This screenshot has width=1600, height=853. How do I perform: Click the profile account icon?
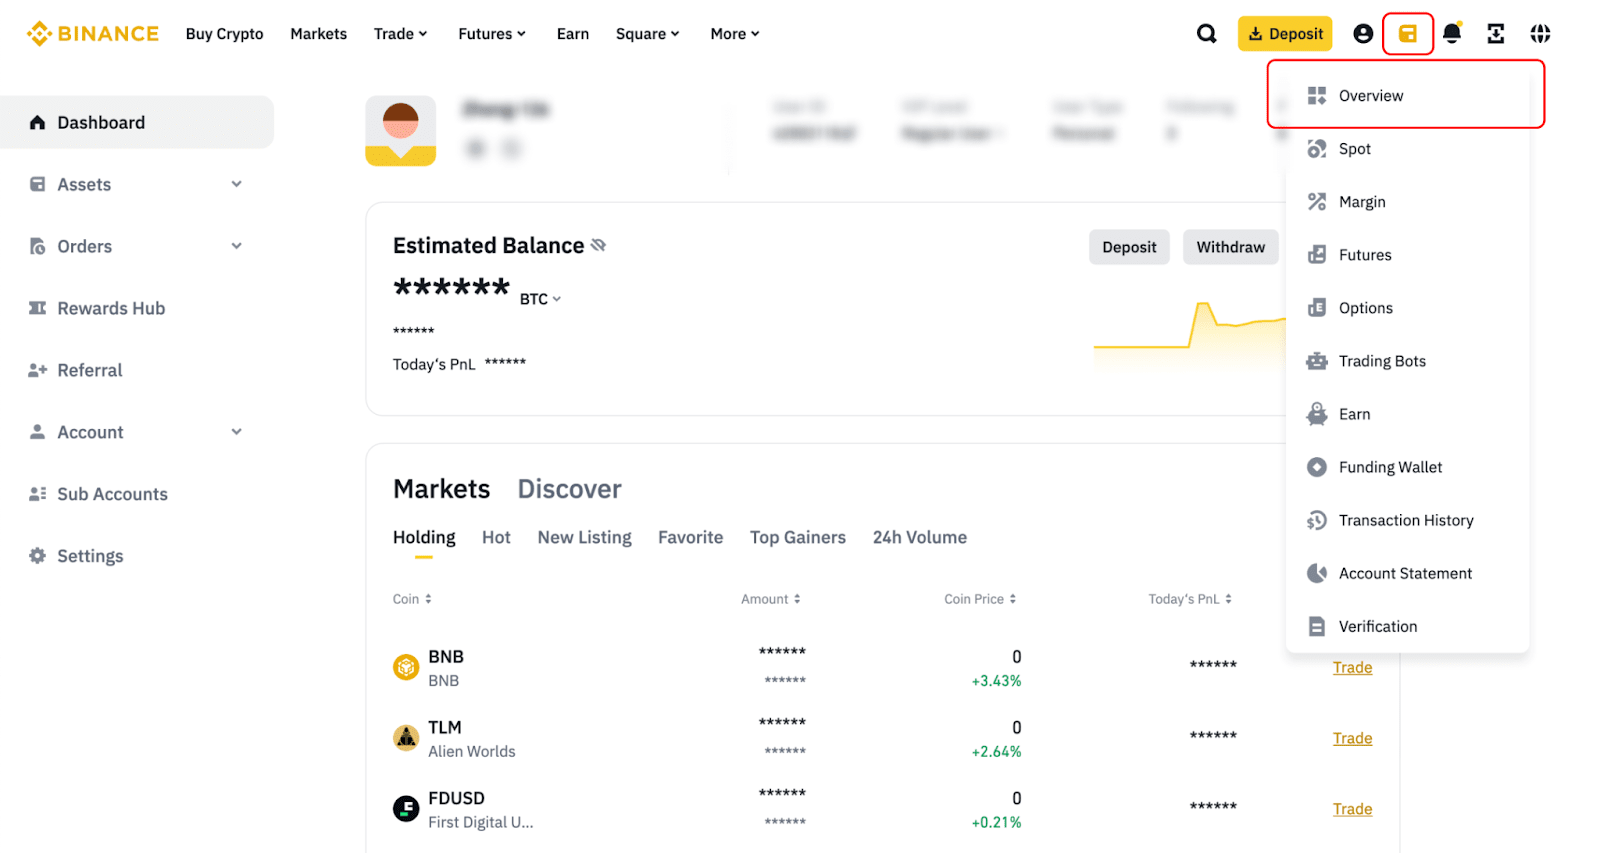[1362, 34]
